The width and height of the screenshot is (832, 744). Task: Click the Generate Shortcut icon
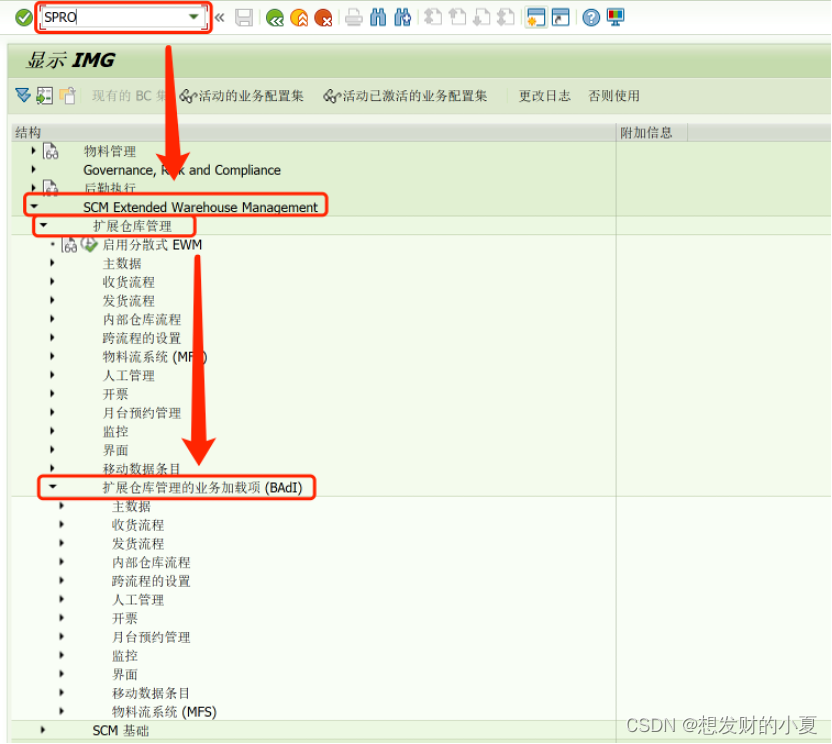(560, 18)
